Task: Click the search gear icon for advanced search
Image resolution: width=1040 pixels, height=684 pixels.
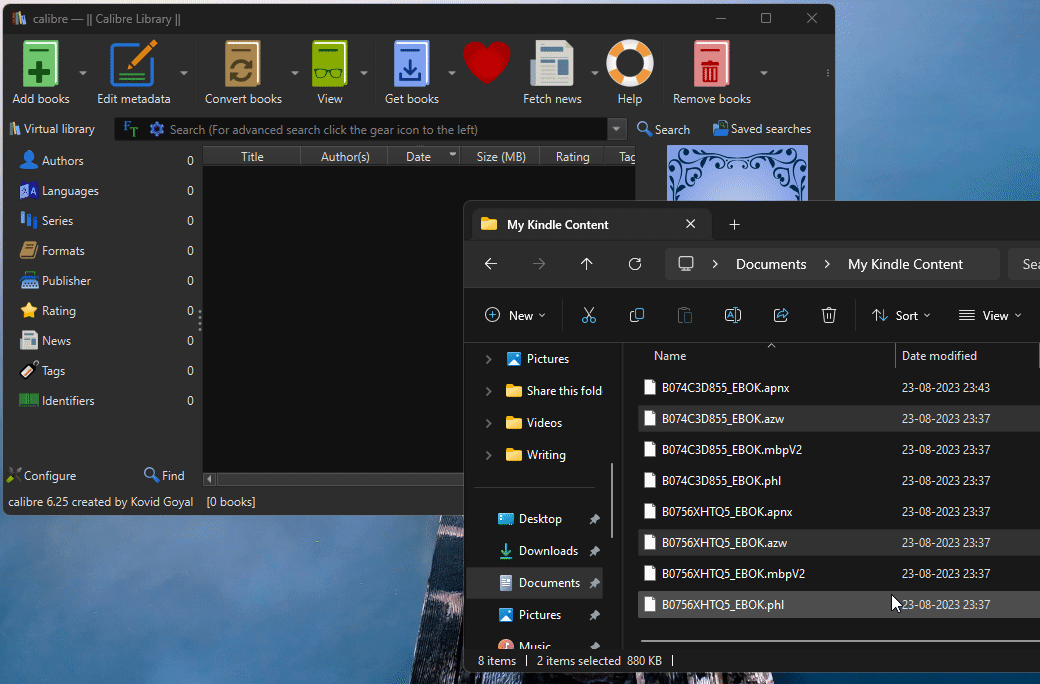Action: (x=156, y=129)
